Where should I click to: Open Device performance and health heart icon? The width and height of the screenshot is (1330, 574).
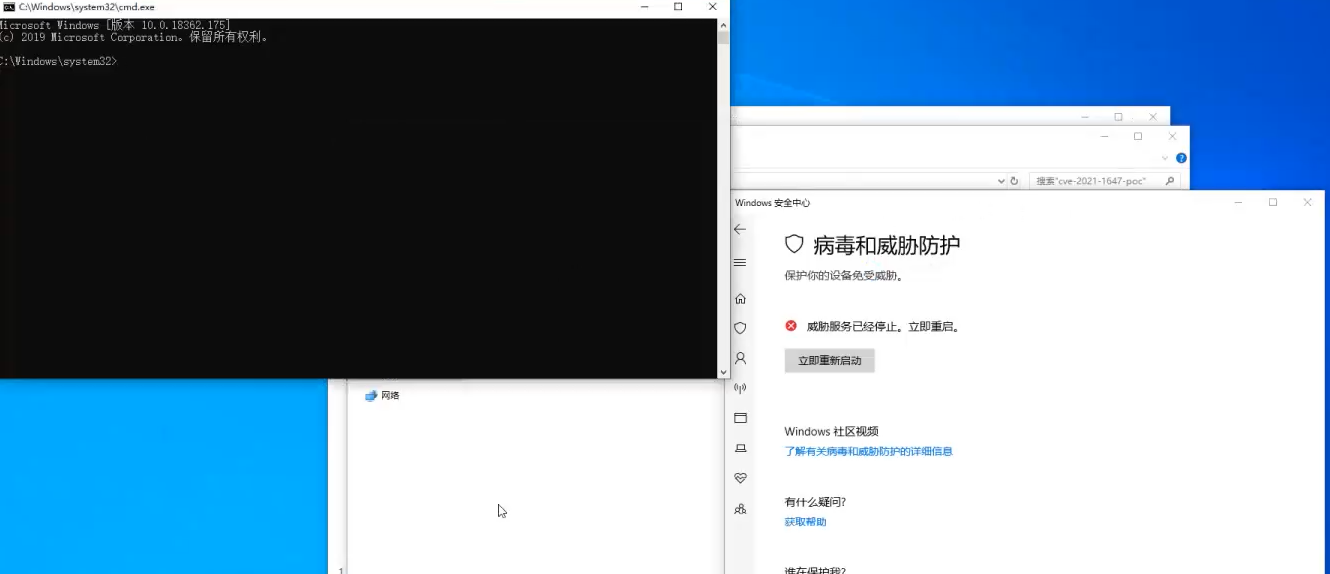pos(740,478)
